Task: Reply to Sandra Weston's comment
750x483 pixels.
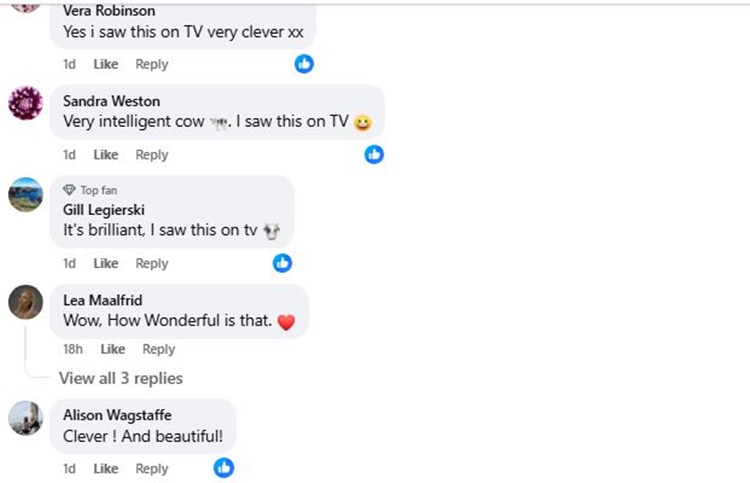Action: coord(152,154)
